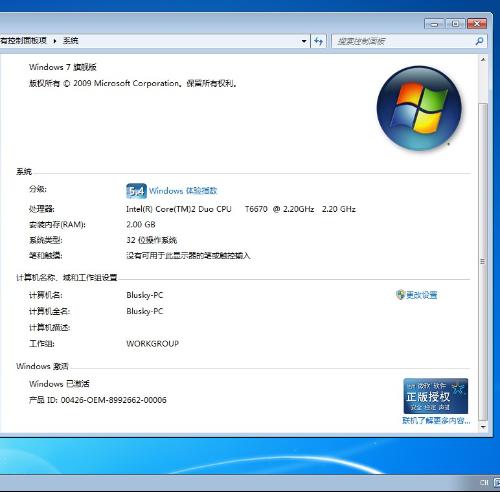The height and width of the screenshot is (492, 500).
Task: Minimize the System window
Action: tap(434, 24)
